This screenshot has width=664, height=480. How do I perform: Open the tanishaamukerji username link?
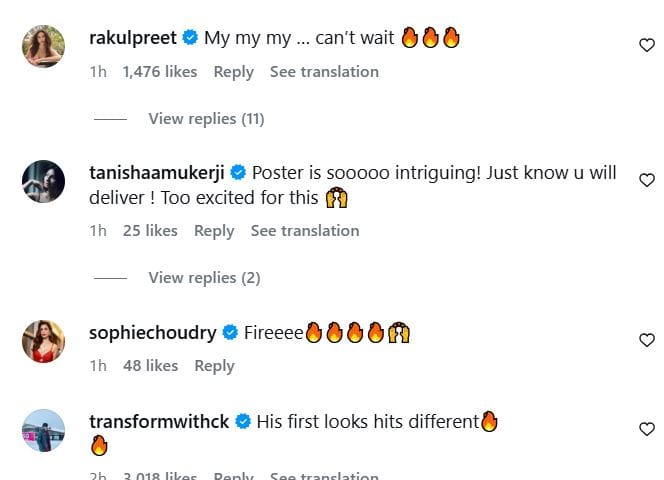(x=158, y=170)
